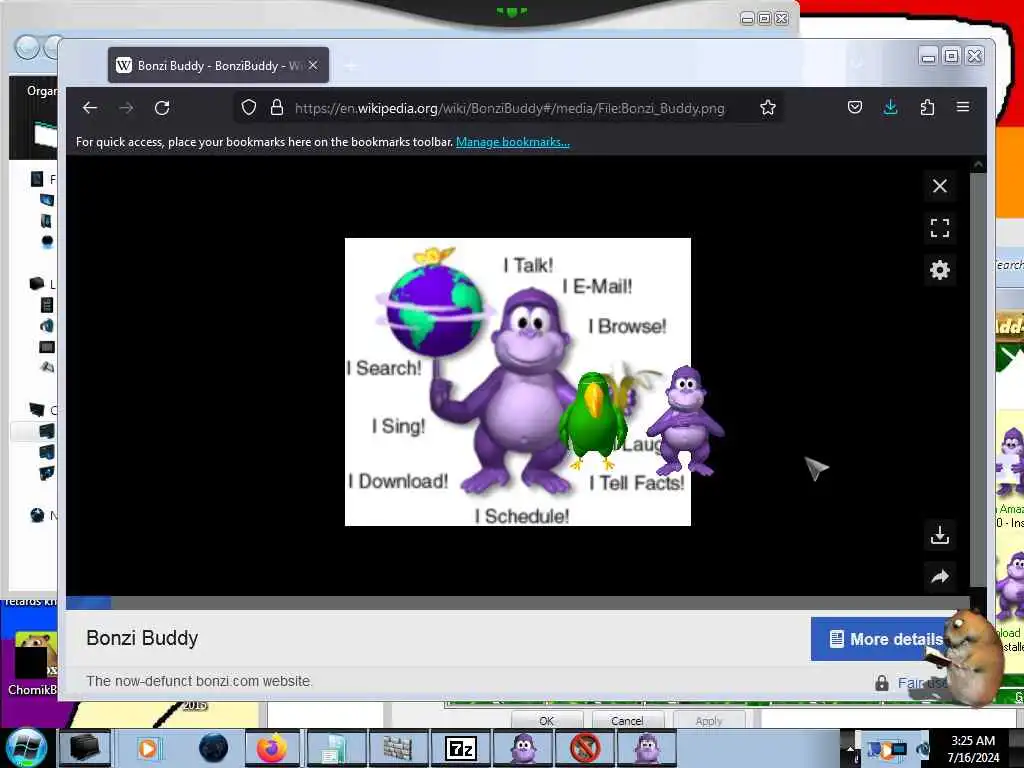
Task: Open ChomikBox desktop shortcut
Action: (x=33, y=663)
